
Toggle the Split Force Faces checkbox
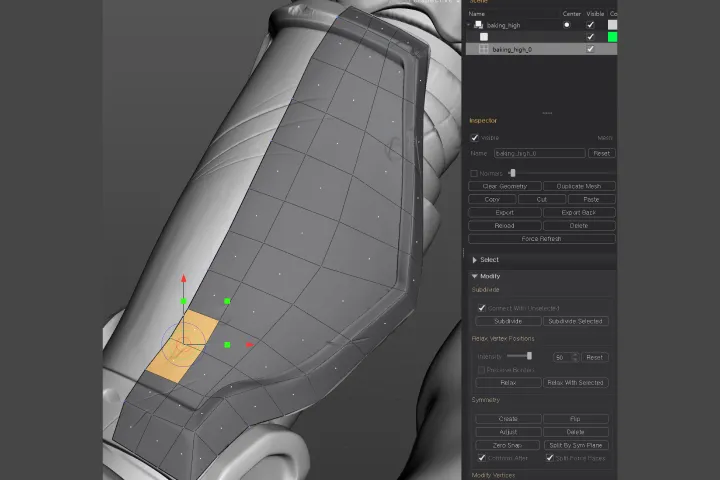click(549, 458)
